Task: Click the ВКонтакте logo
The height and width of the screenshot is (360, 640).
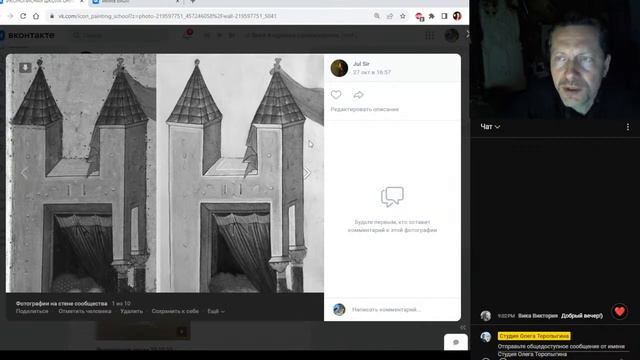Action: pos(27,36)
